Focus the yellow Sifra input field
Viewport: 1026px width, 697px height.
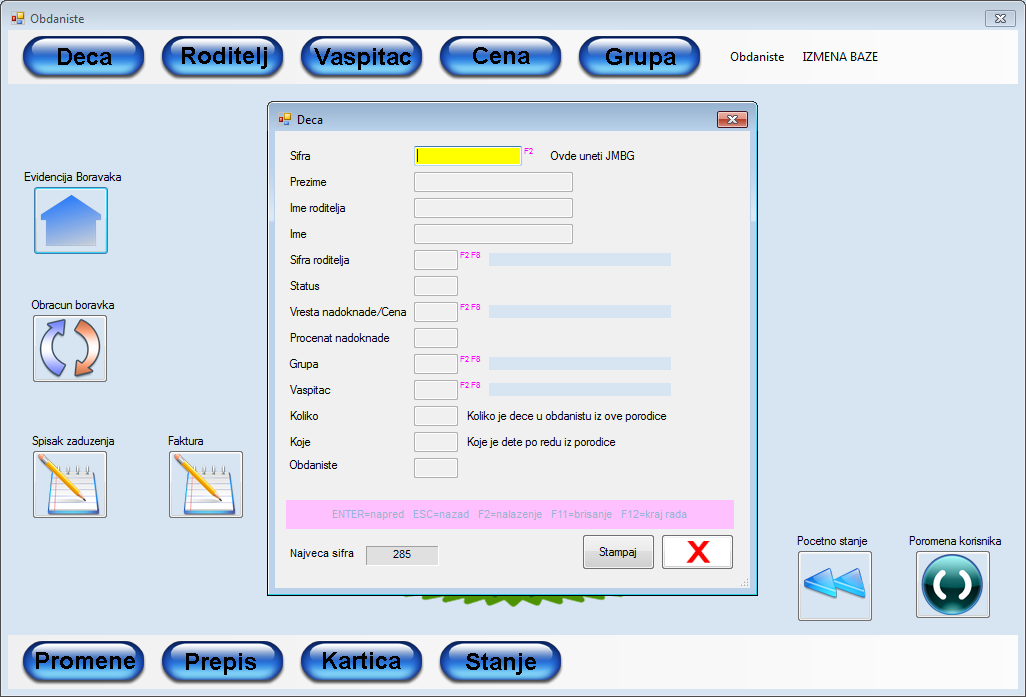[468, 156]
